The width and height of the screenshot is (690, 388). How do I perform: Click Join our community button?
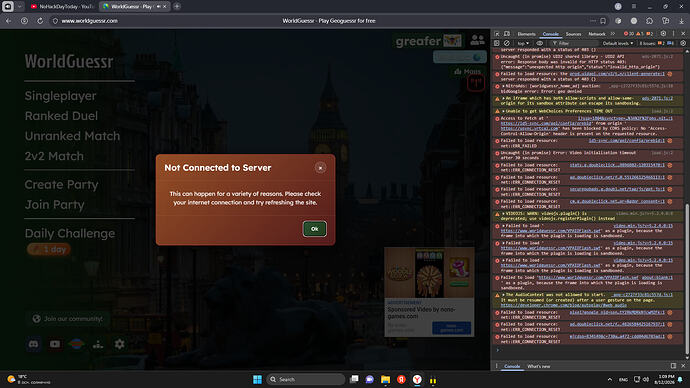[x=68, y=318]
